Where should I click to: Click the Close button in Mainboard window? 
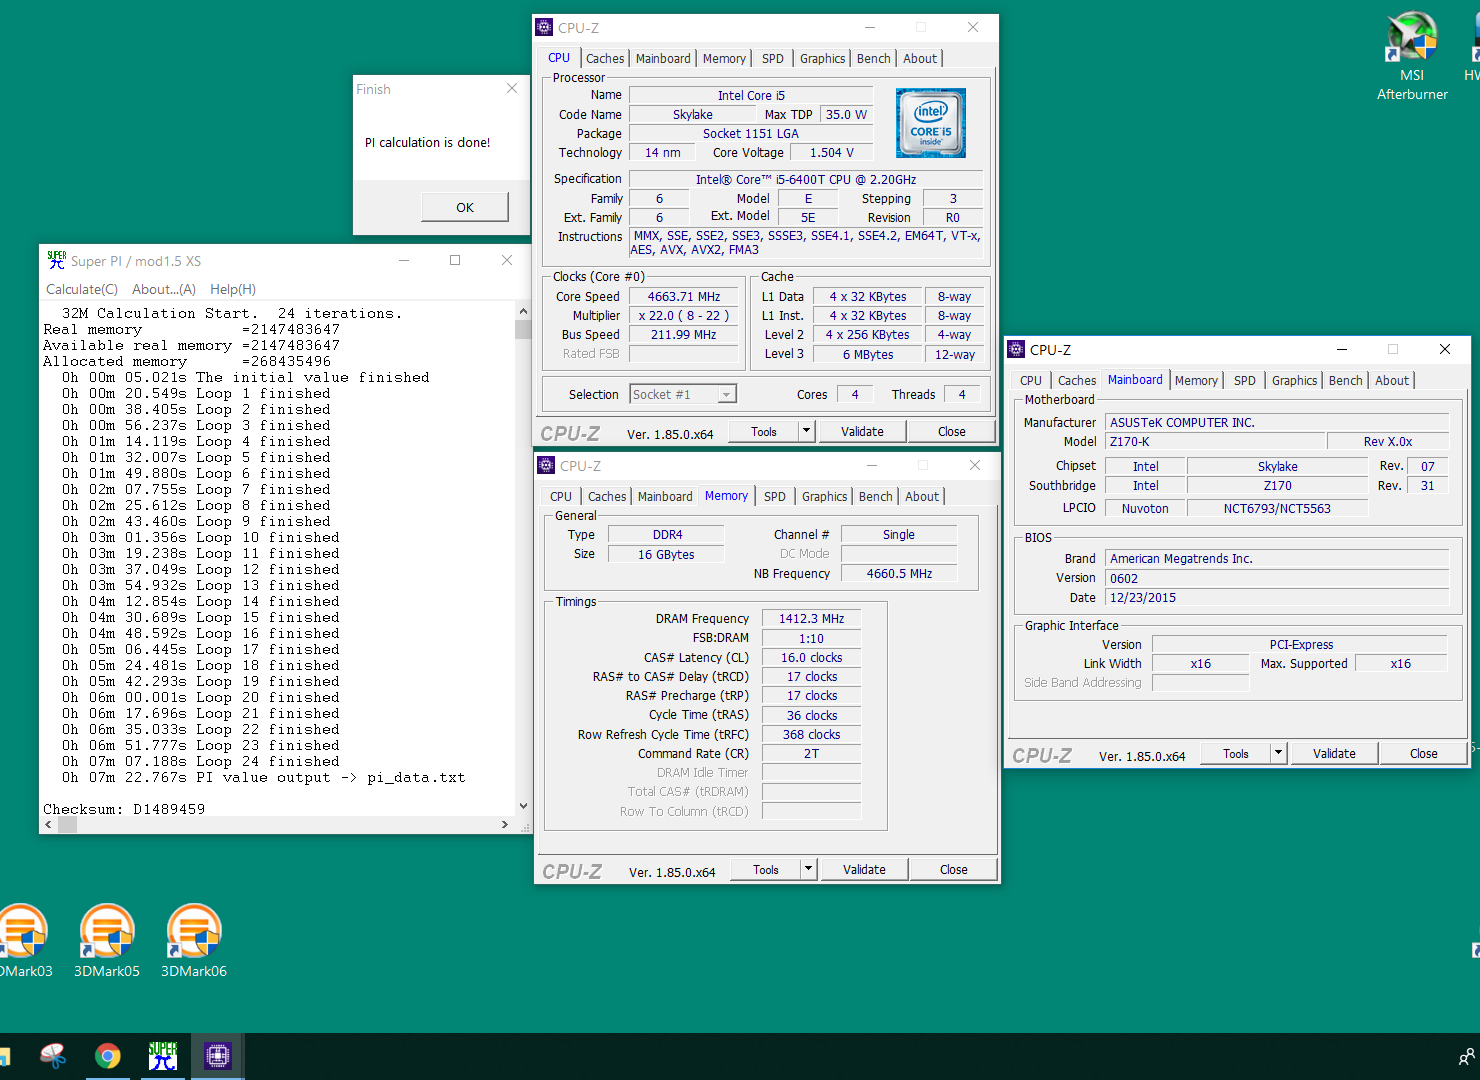[x=1424, y=753]
